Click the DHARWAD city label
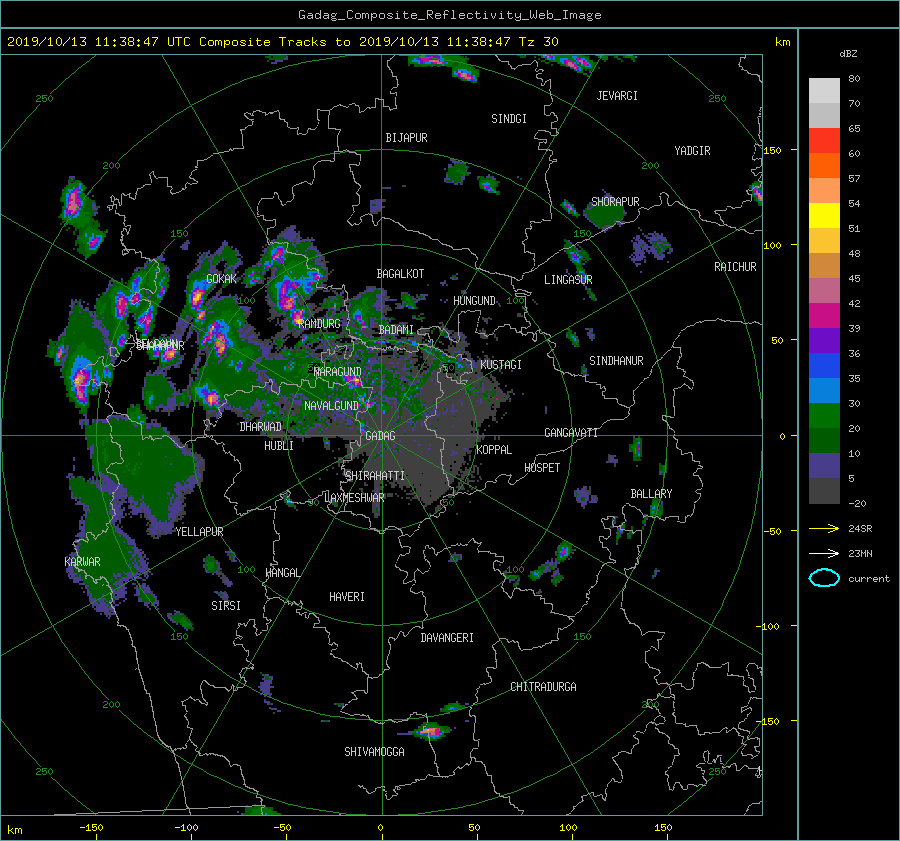 tap(261, 427)
